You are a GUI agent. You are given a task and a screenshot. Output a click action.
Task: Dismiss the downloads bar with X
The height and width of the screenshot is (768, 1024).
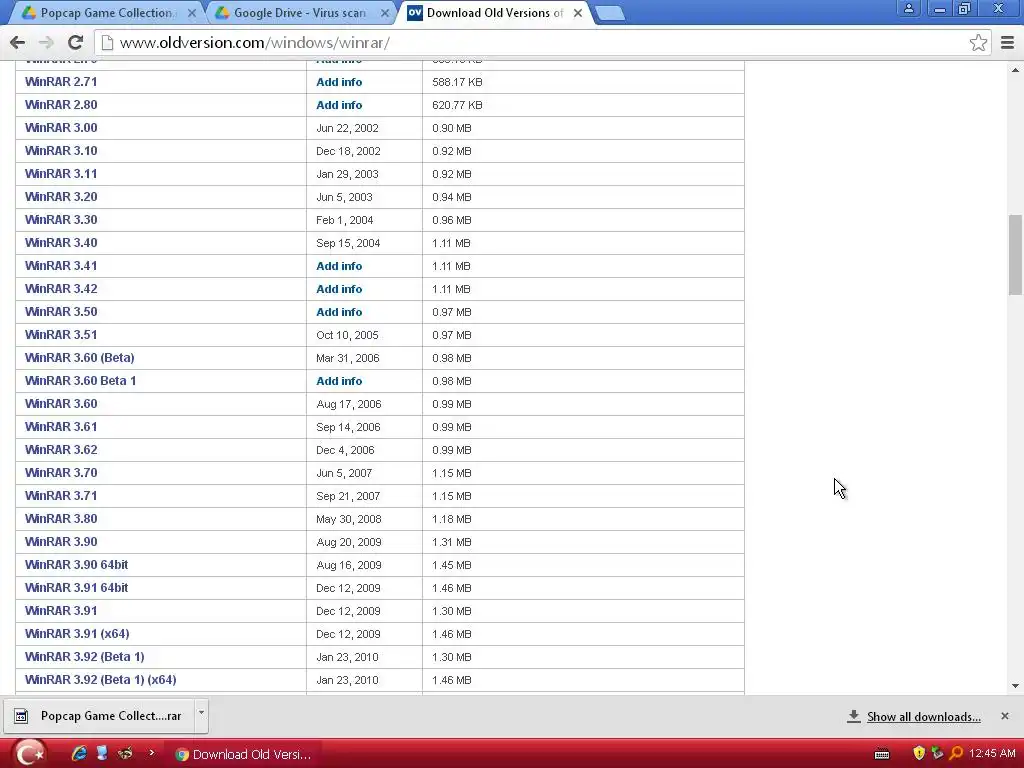[x=1004, y=716]
